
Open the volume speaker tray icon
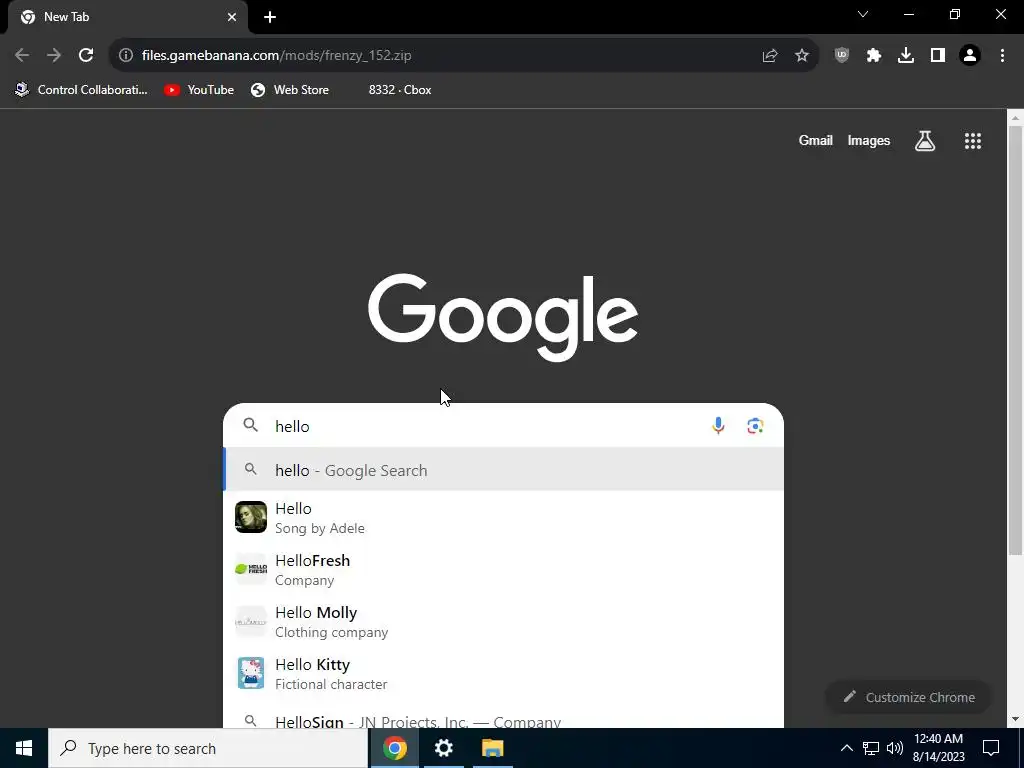point(895,748)
